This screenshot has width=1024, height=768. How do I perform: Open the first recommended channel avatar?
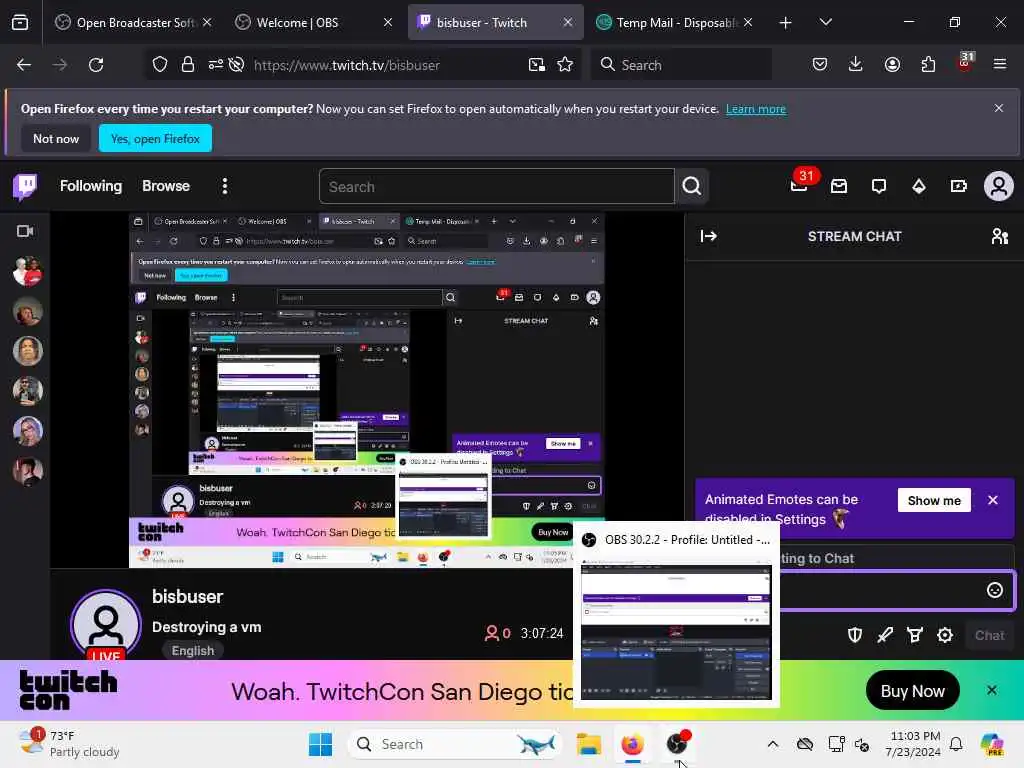click(x=28, y=271)
